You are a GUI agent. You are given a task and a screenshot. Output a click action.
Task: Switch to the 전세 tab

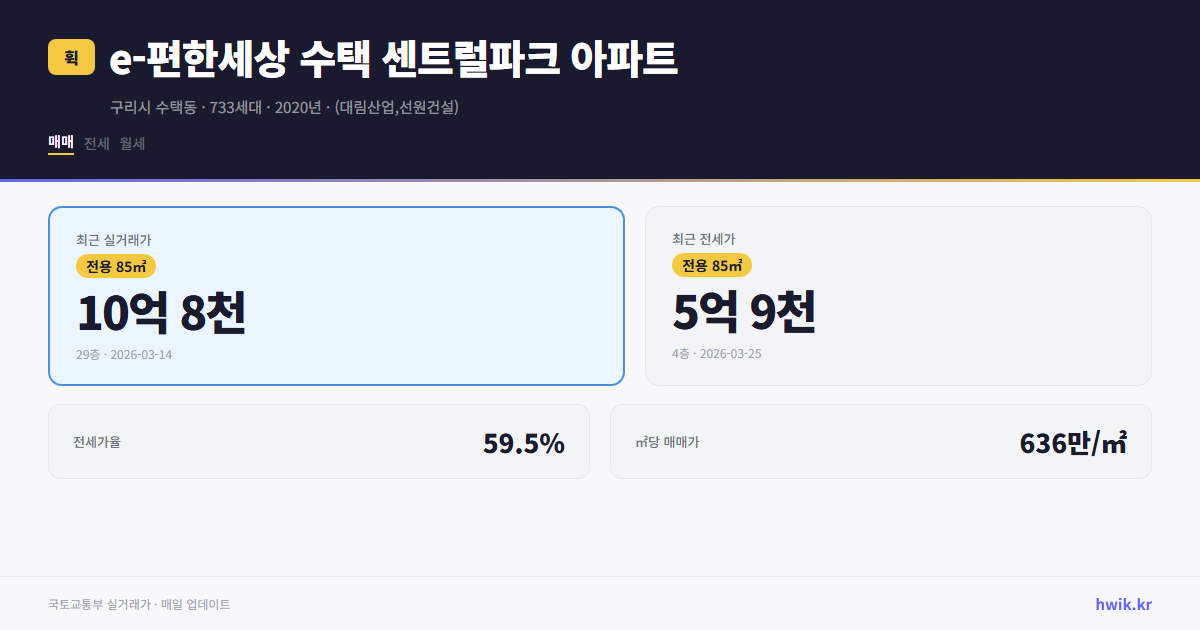pyautogui.click(x=95, y=144)
